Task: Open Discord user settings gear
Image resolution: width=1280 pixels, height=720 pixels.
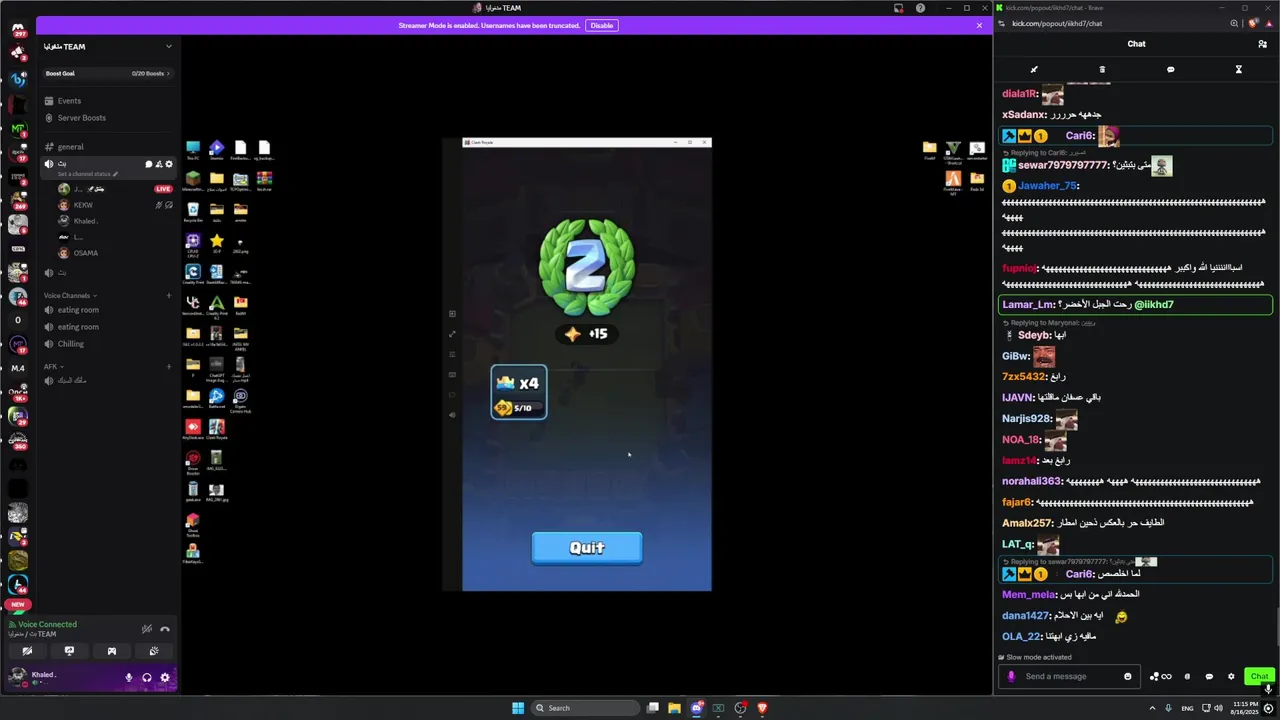Action: click(165, 677)
